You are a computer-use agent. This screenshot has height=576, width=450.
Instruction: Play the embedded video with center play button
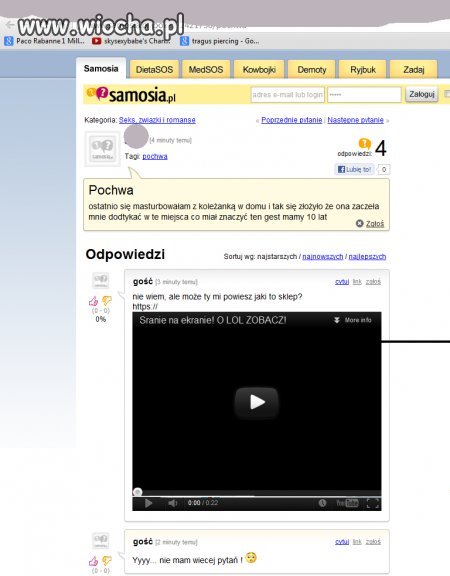point(256,402)
